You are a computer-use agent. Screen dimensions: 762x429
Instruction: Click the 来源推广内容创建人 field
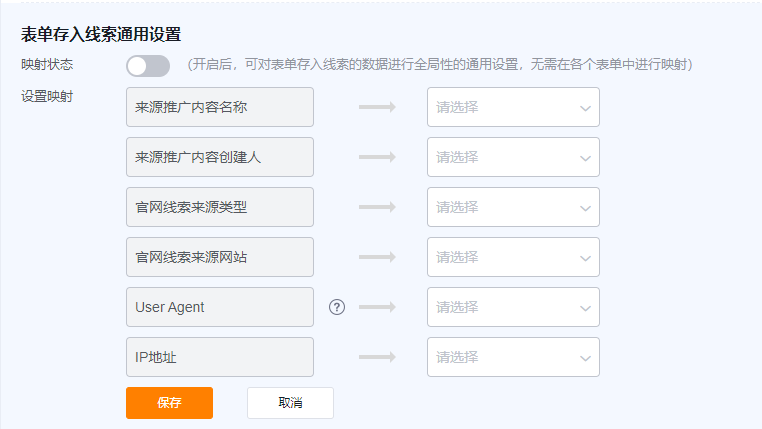(220, 157)
